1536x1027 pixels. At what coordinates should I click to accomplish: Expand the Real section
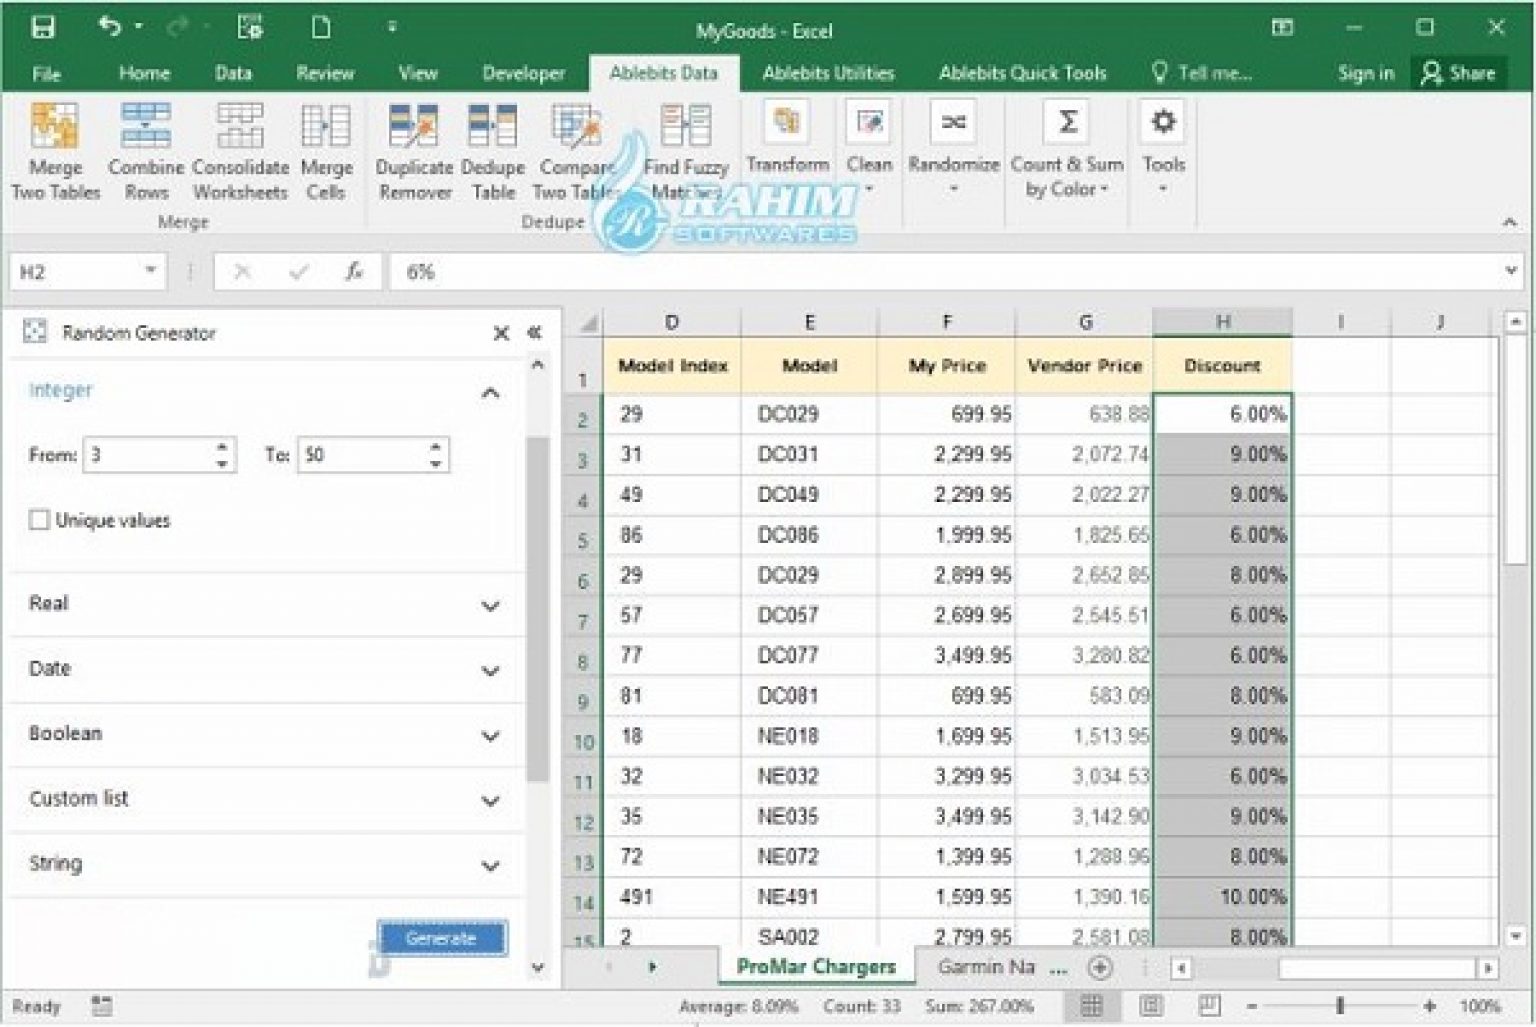tap(490, 605)
